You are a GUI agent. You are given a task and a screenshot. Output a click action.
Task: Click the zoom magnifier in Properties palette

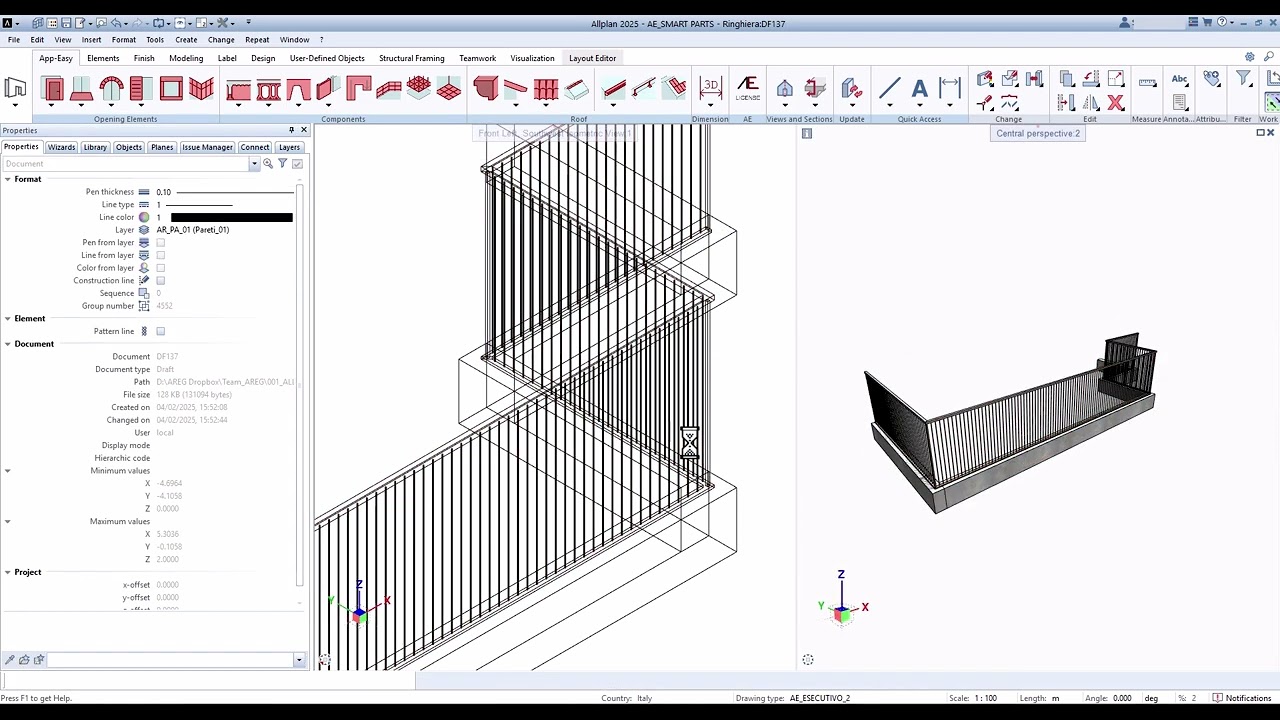pos(268,164)
